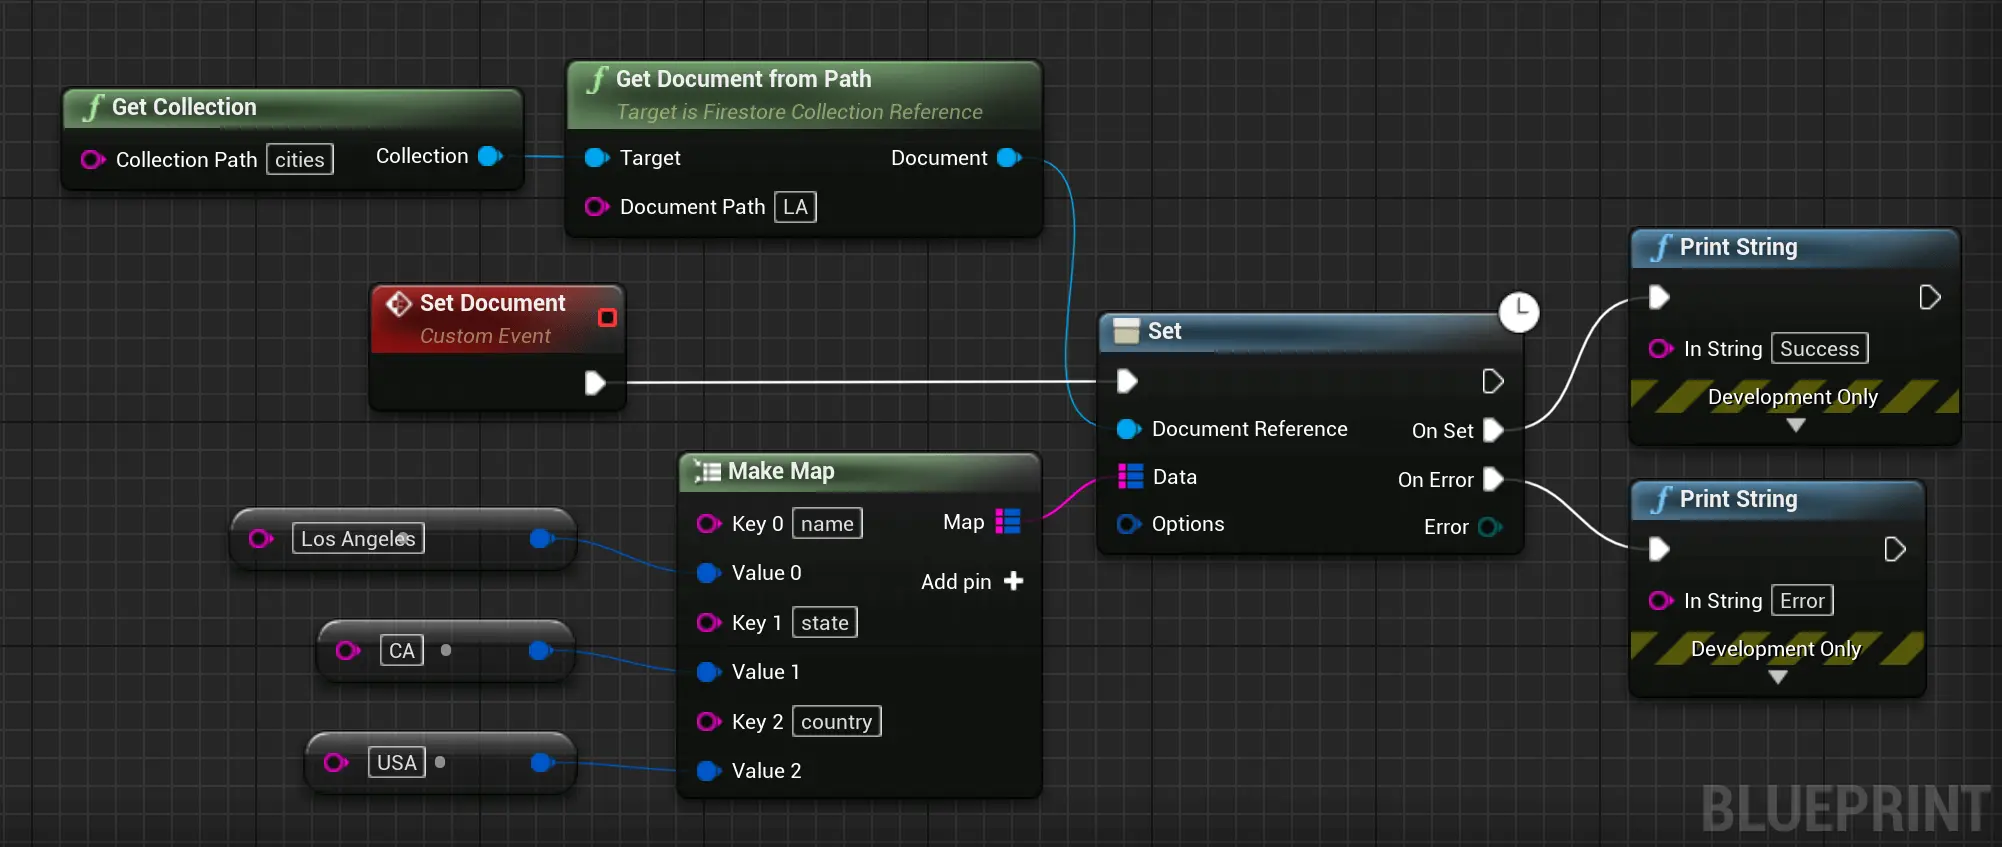
Task: Edit the 'name' Key 0 field
Action: pos(827,524)
